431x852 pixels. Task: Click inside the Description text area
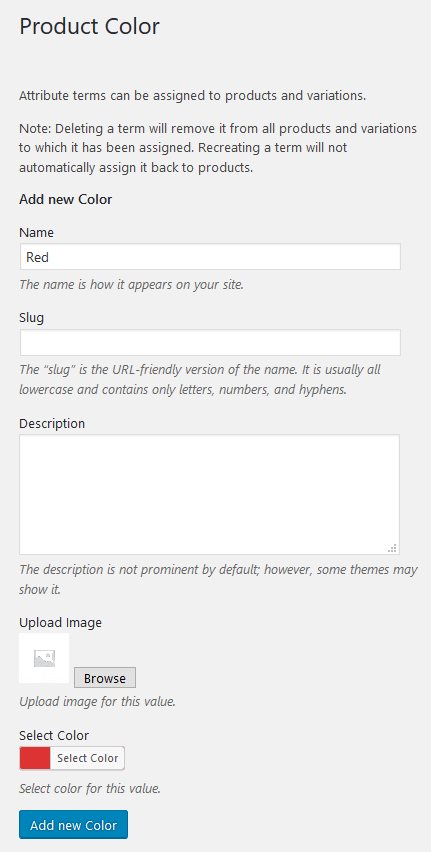click(x=210, y=494)
